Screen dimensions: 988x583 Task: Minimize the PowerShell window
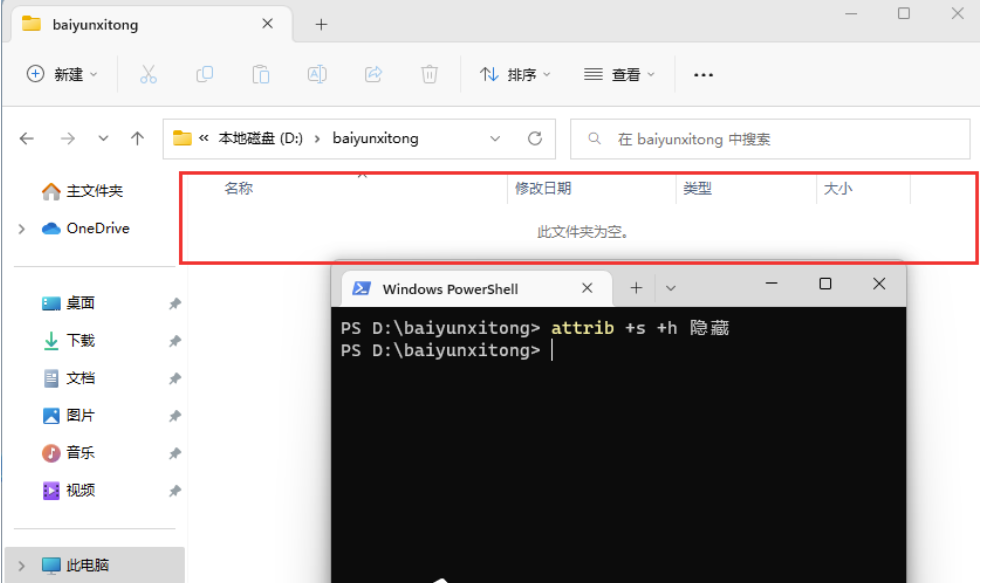tap(771, 284)
